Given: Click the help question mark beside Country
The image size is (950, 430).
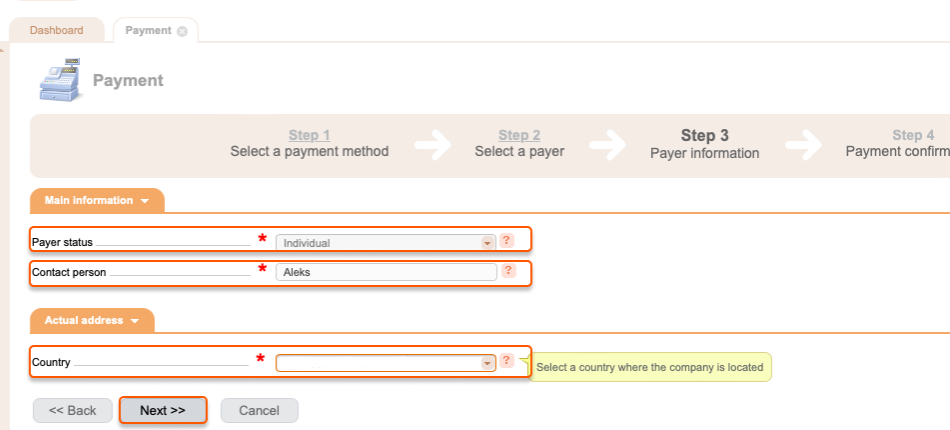Looking at the screenshot, I should pos(507,360).
